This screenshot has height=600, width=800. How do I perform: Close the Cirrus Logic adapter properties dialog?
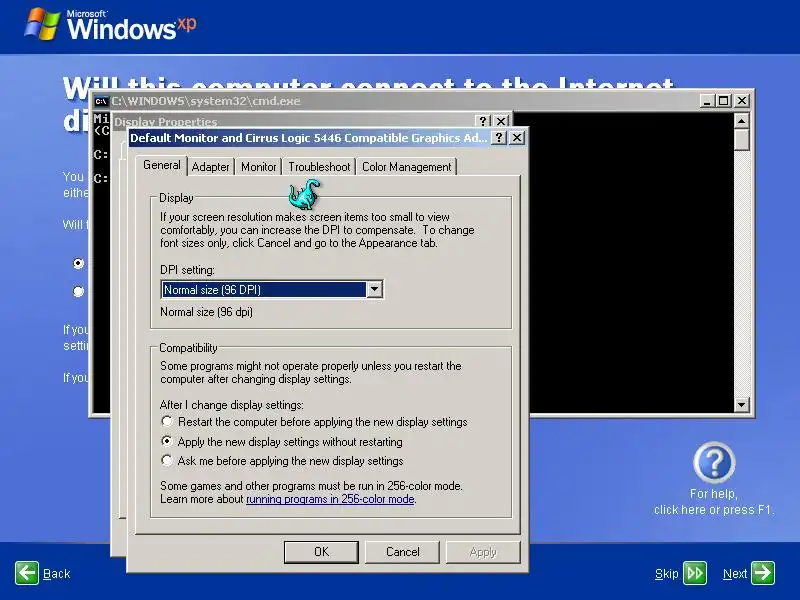(517, 138)
